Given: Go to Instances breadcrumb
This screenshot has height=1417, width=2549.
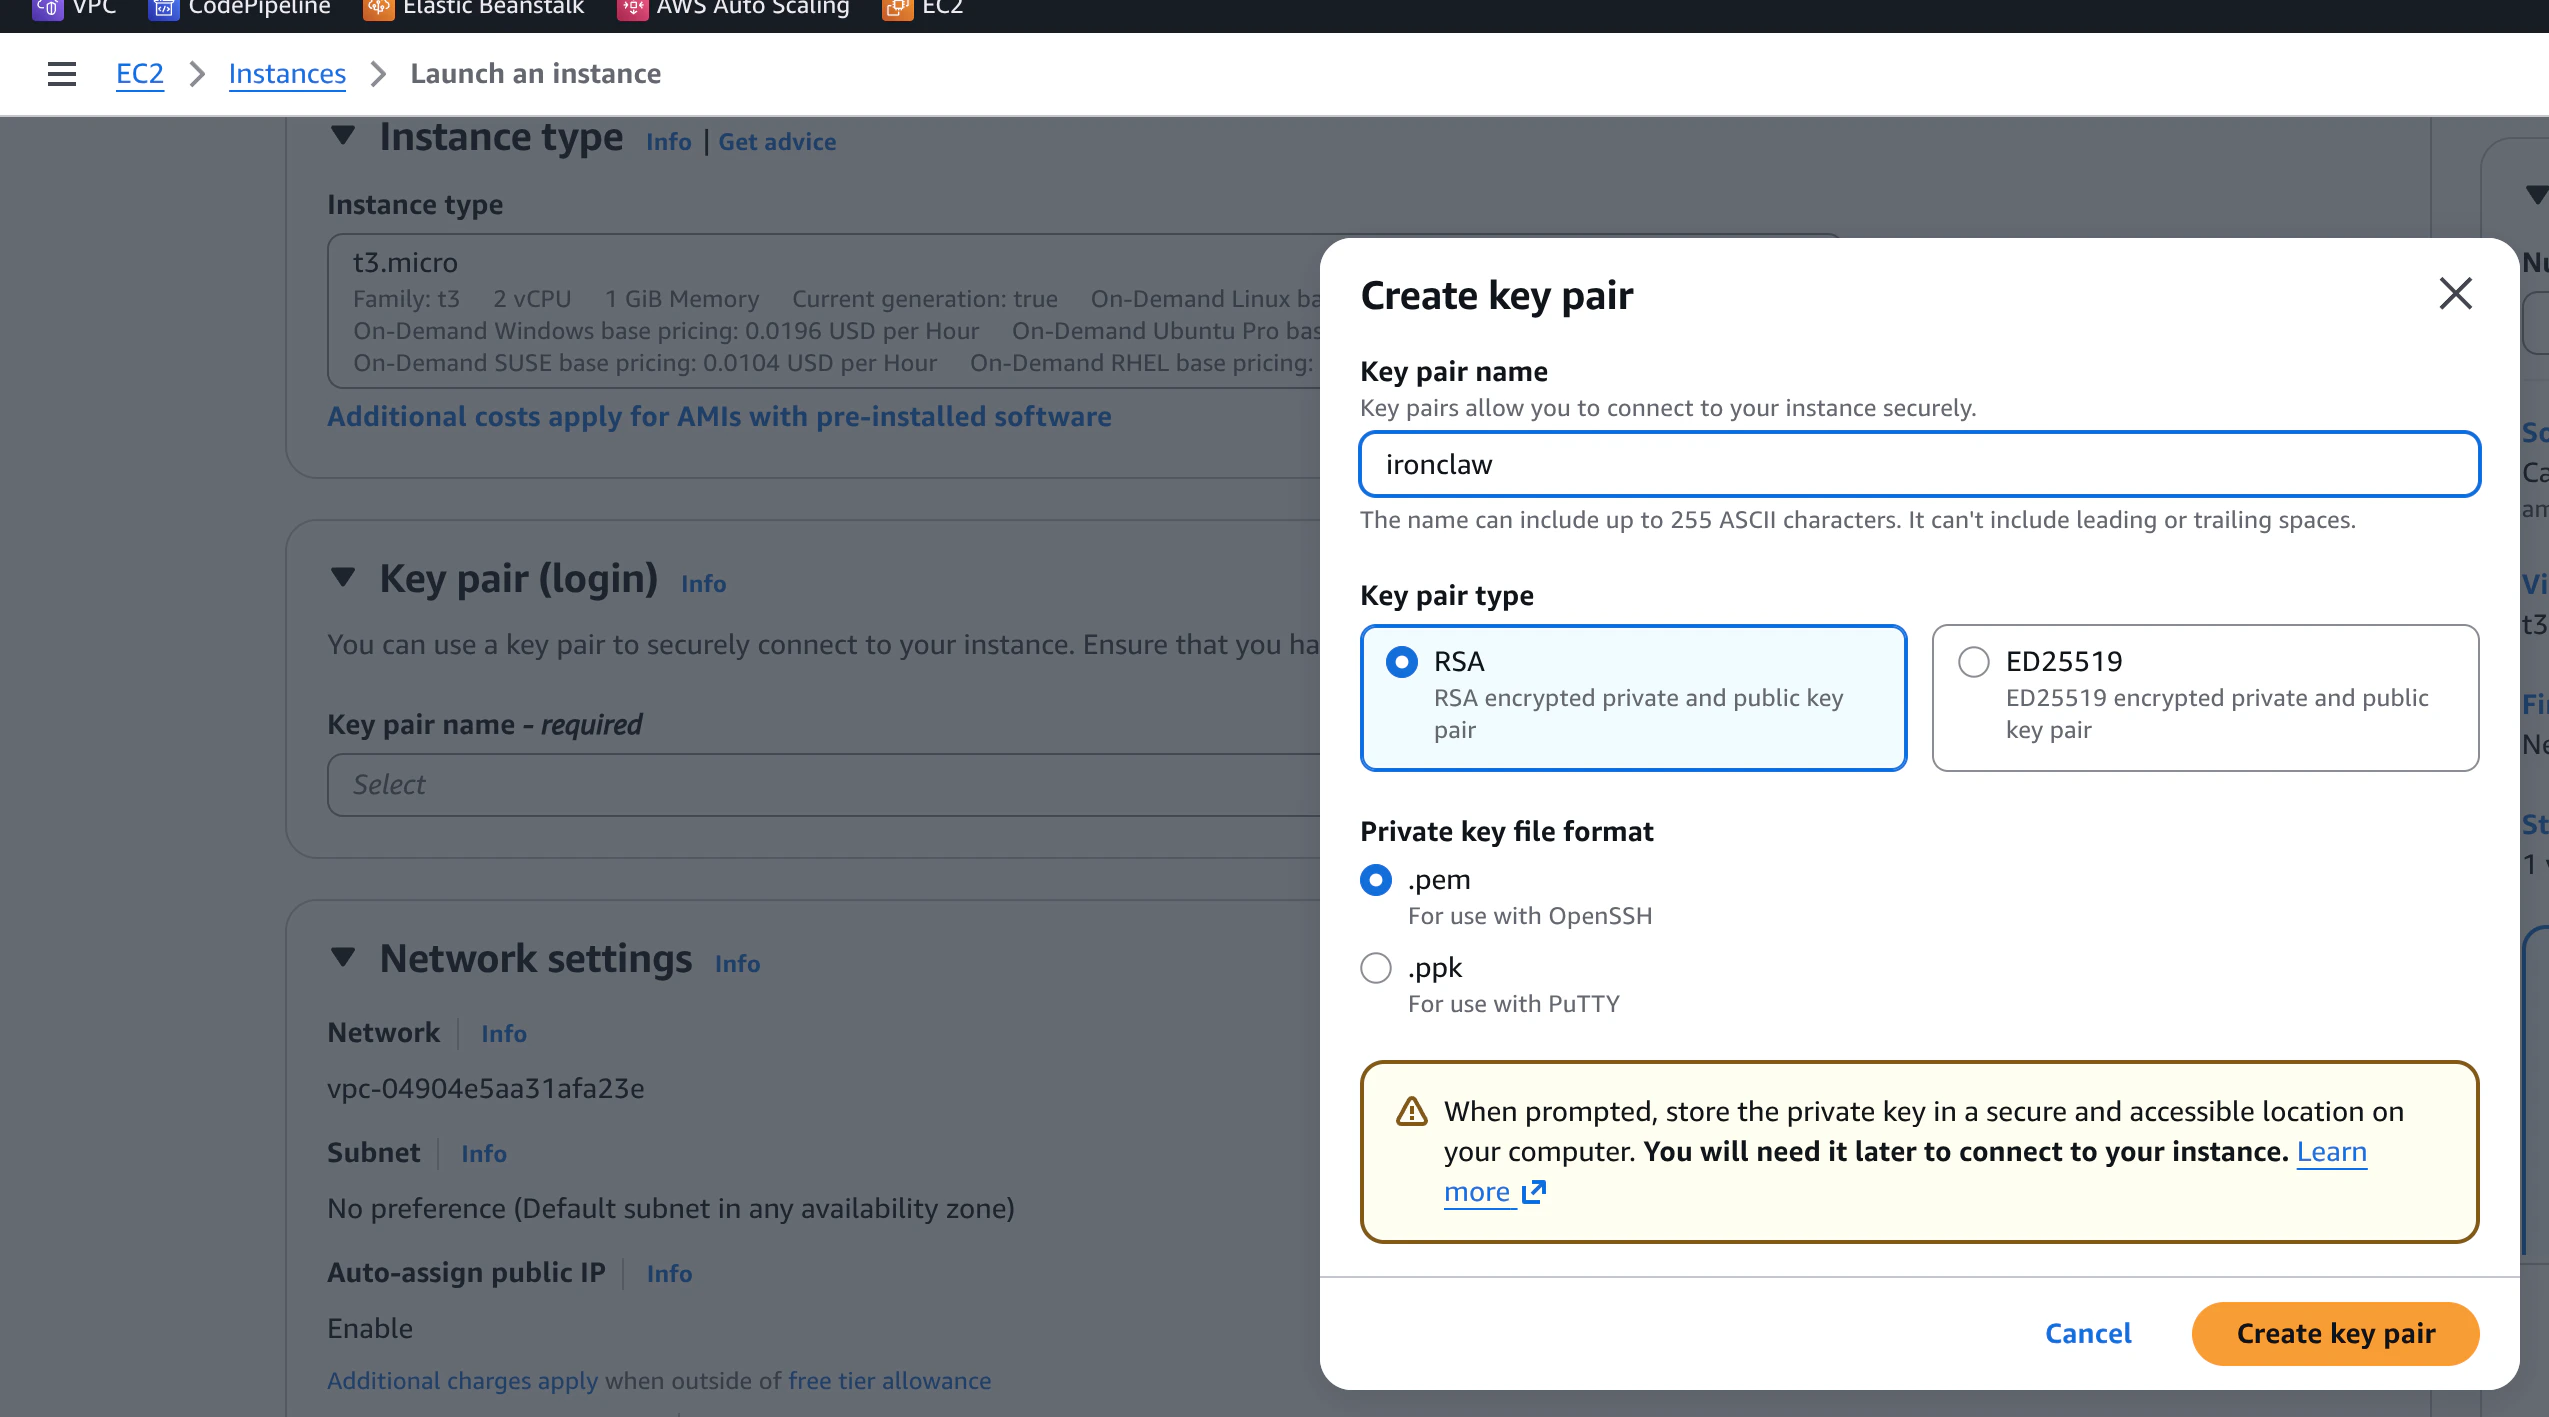Looking at the screenshot, I should 287,74.
